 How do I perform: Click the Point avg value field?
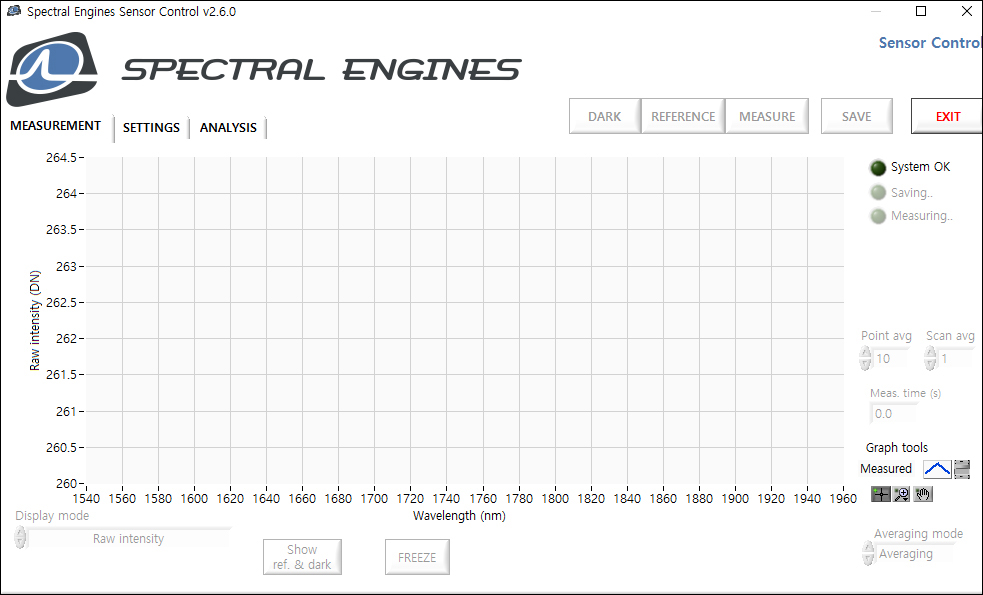pyautogui.click(x=890, y=359)
